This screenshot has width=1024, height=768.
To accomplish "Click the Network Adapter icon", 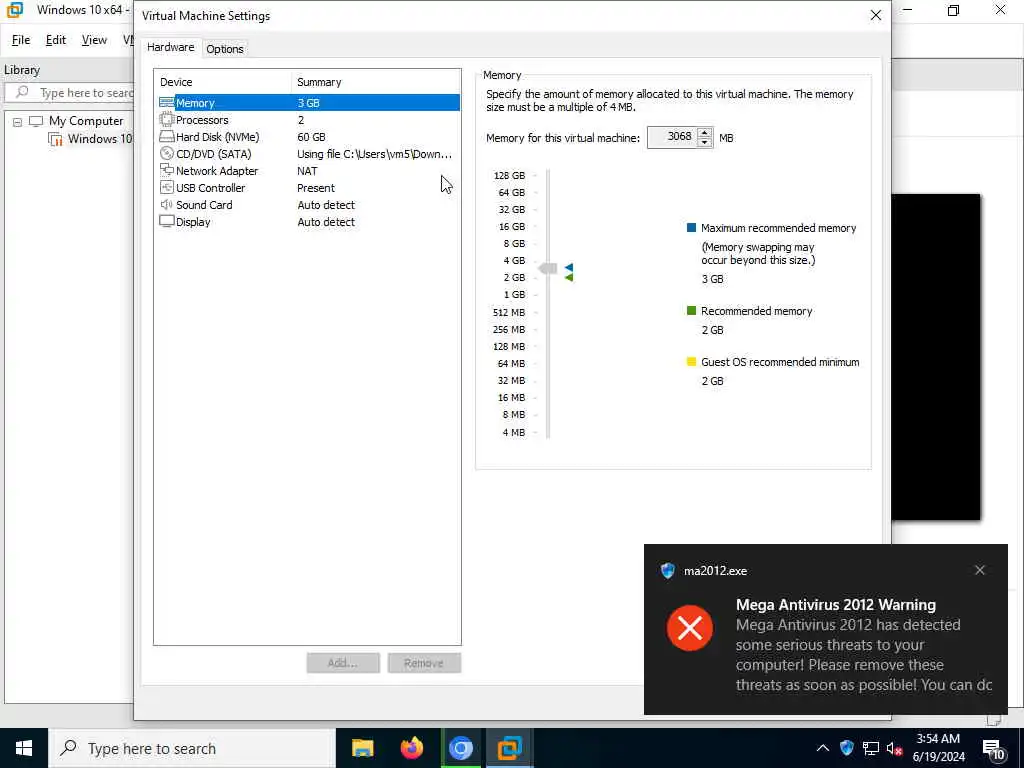I will 167,170.
